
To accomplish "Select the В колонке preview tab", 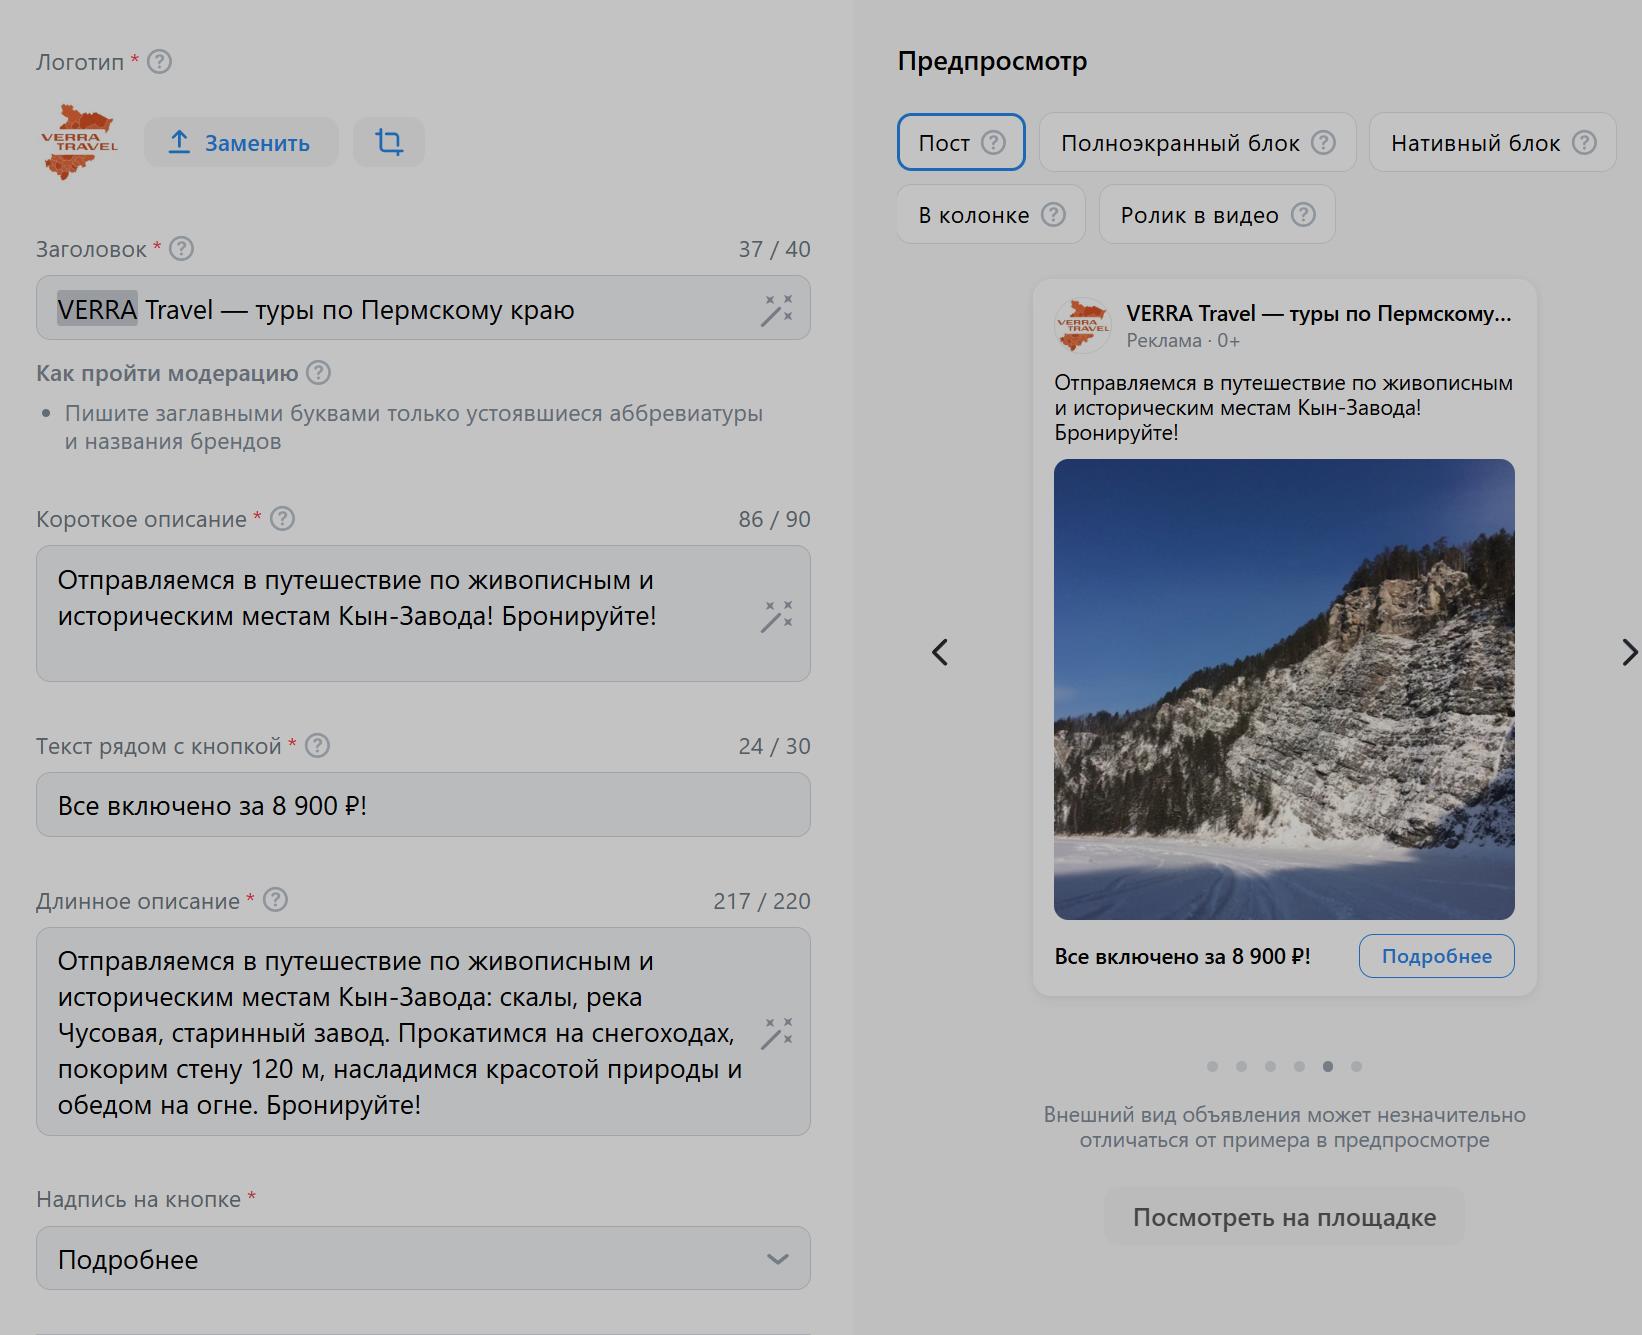I will pos(991,214).
